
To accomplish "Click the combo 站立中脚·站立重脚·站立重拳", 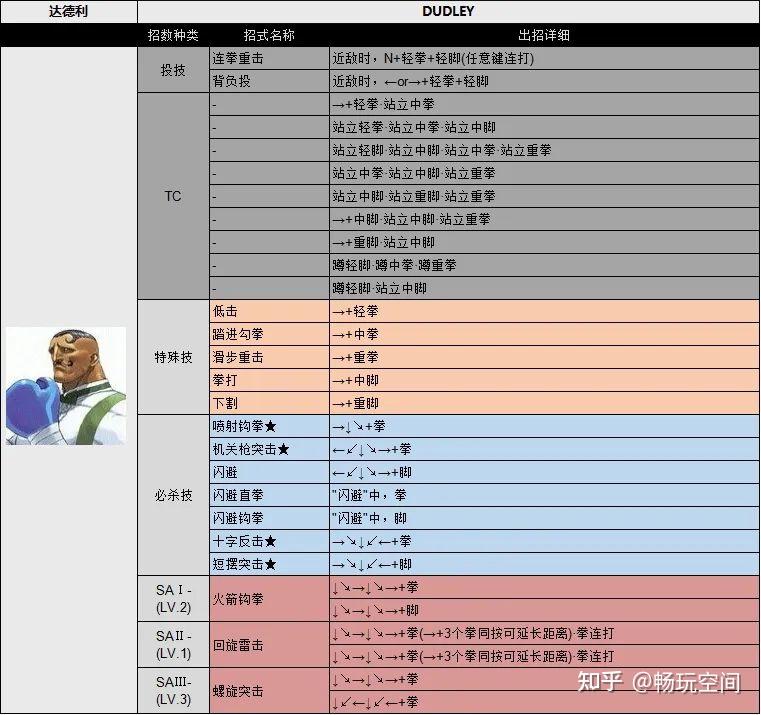I will [414, 196].
